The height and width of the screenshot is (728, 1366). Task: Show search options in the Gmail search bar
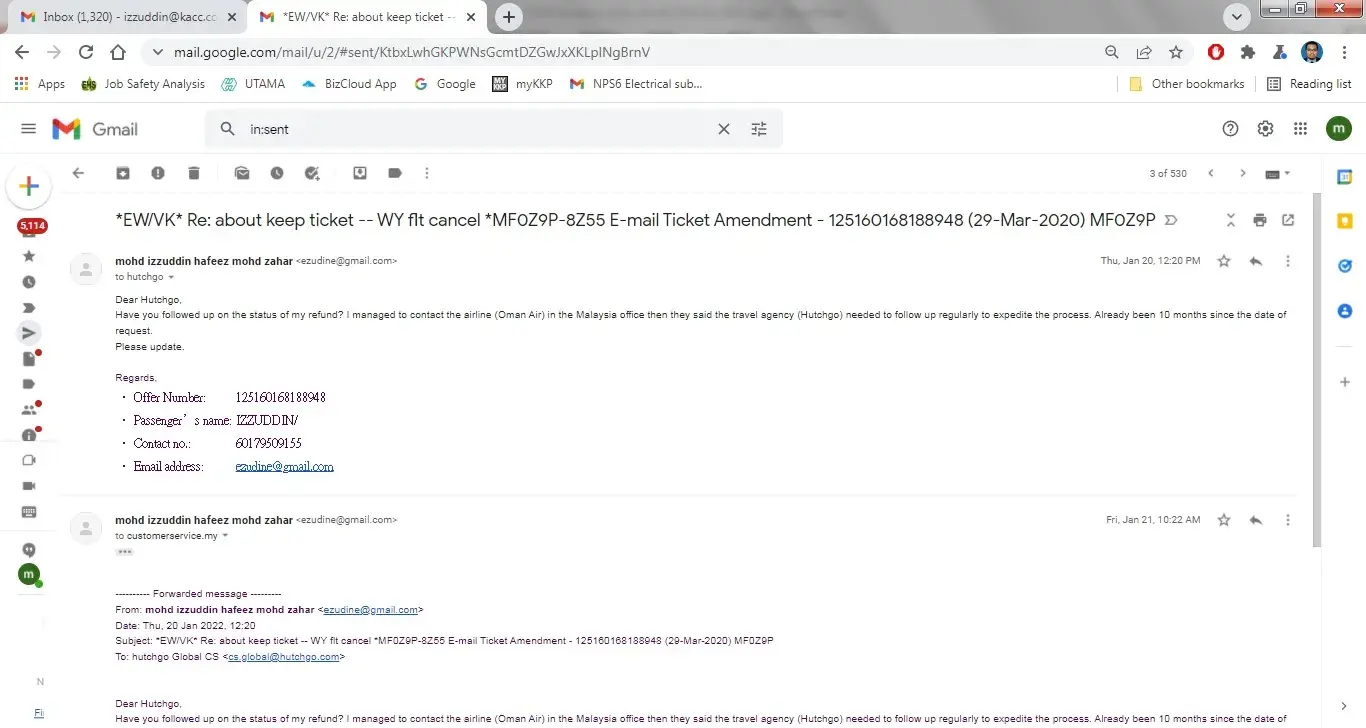(759, 129)
